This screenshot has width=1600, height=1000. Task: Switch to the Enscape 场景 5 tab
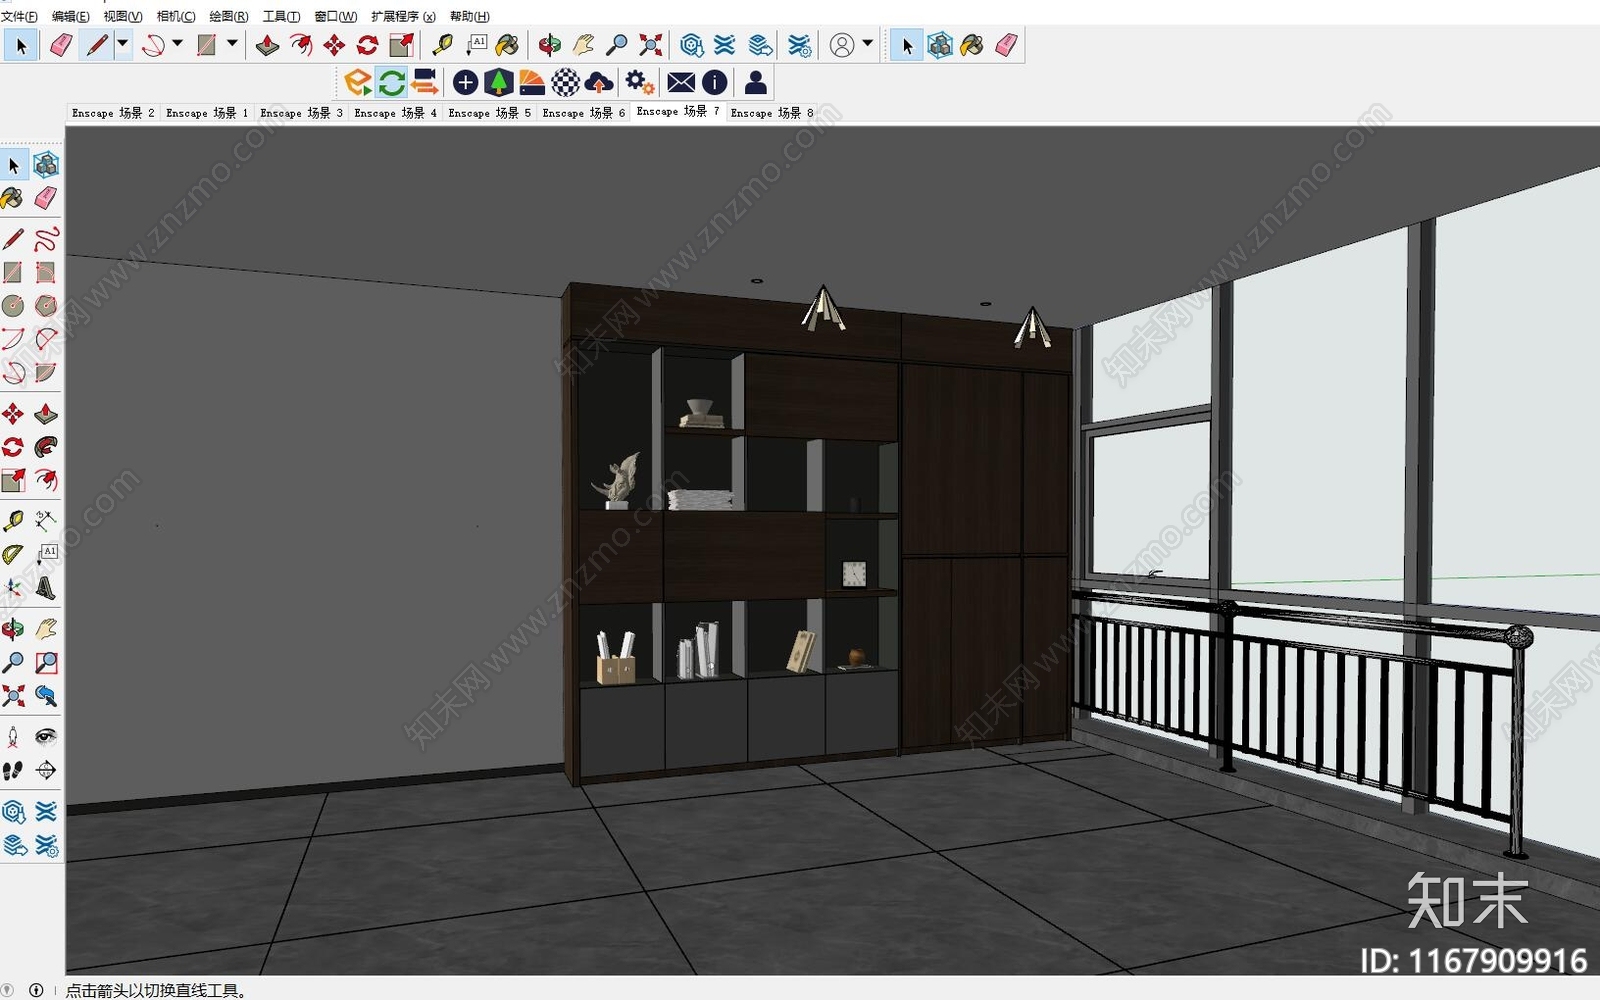[x=489, y=113]
